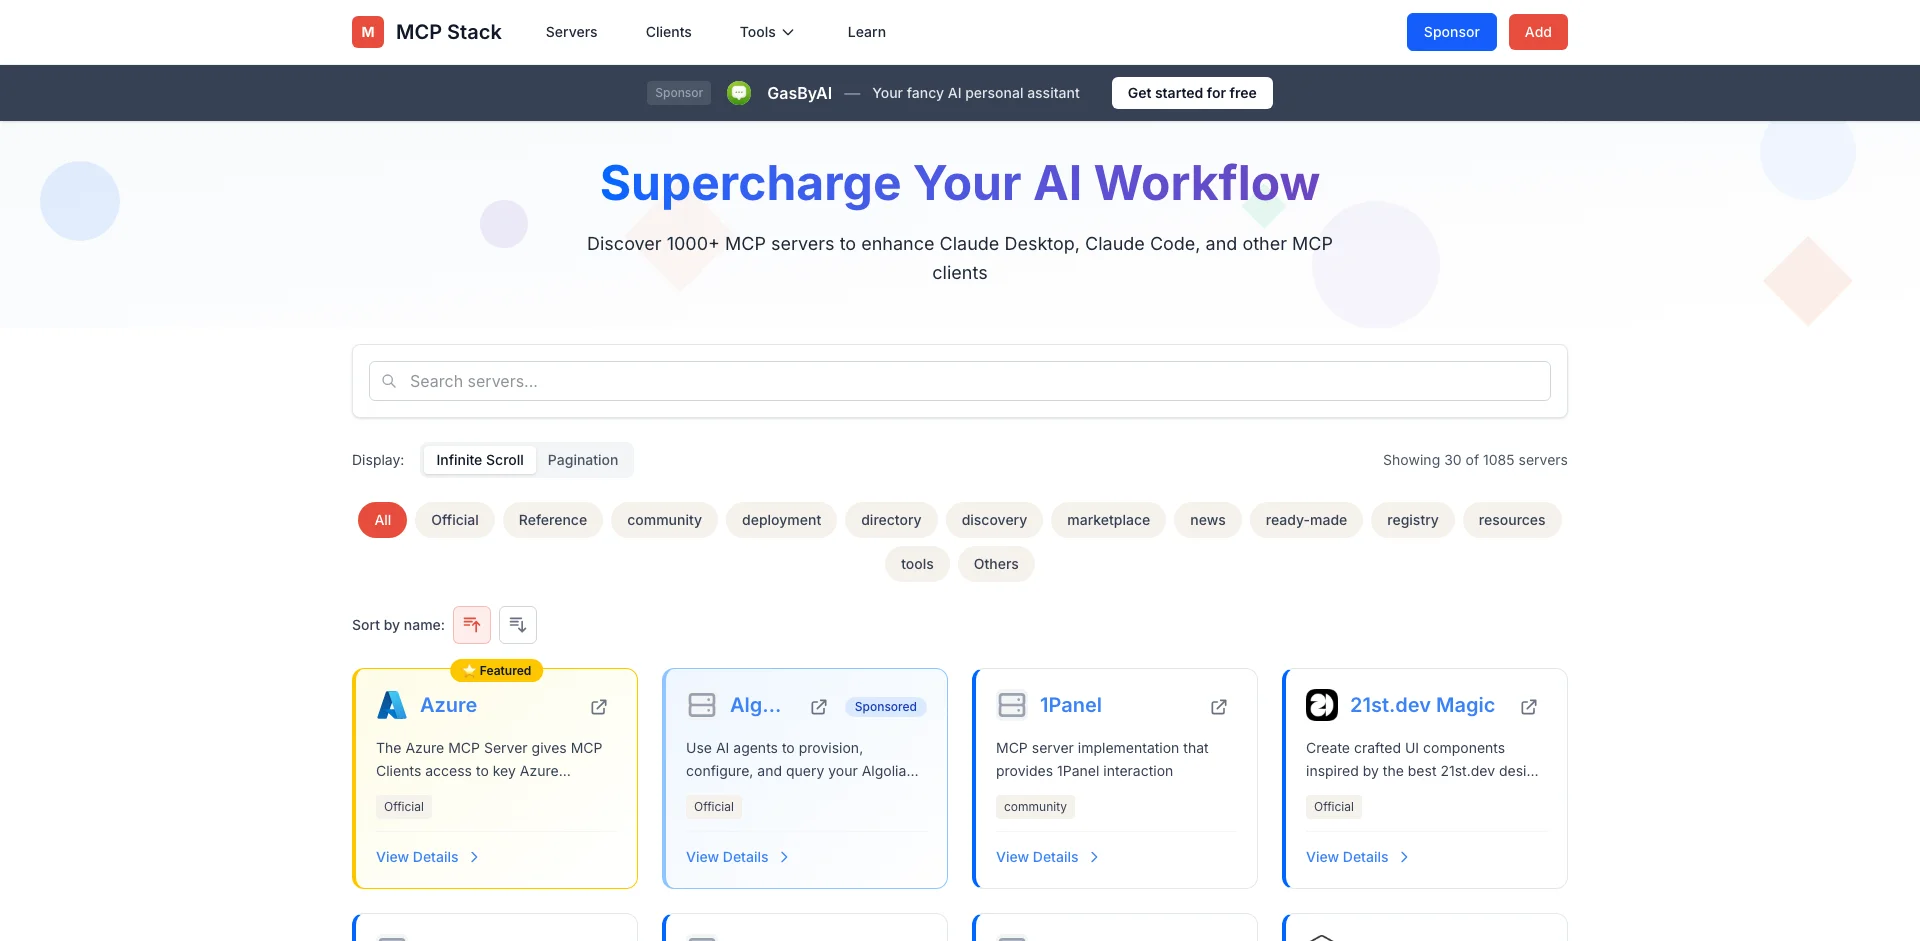Expand 1Panel card via View Details
Screen dimensions: 1920x941
(x=1047, y=857)
